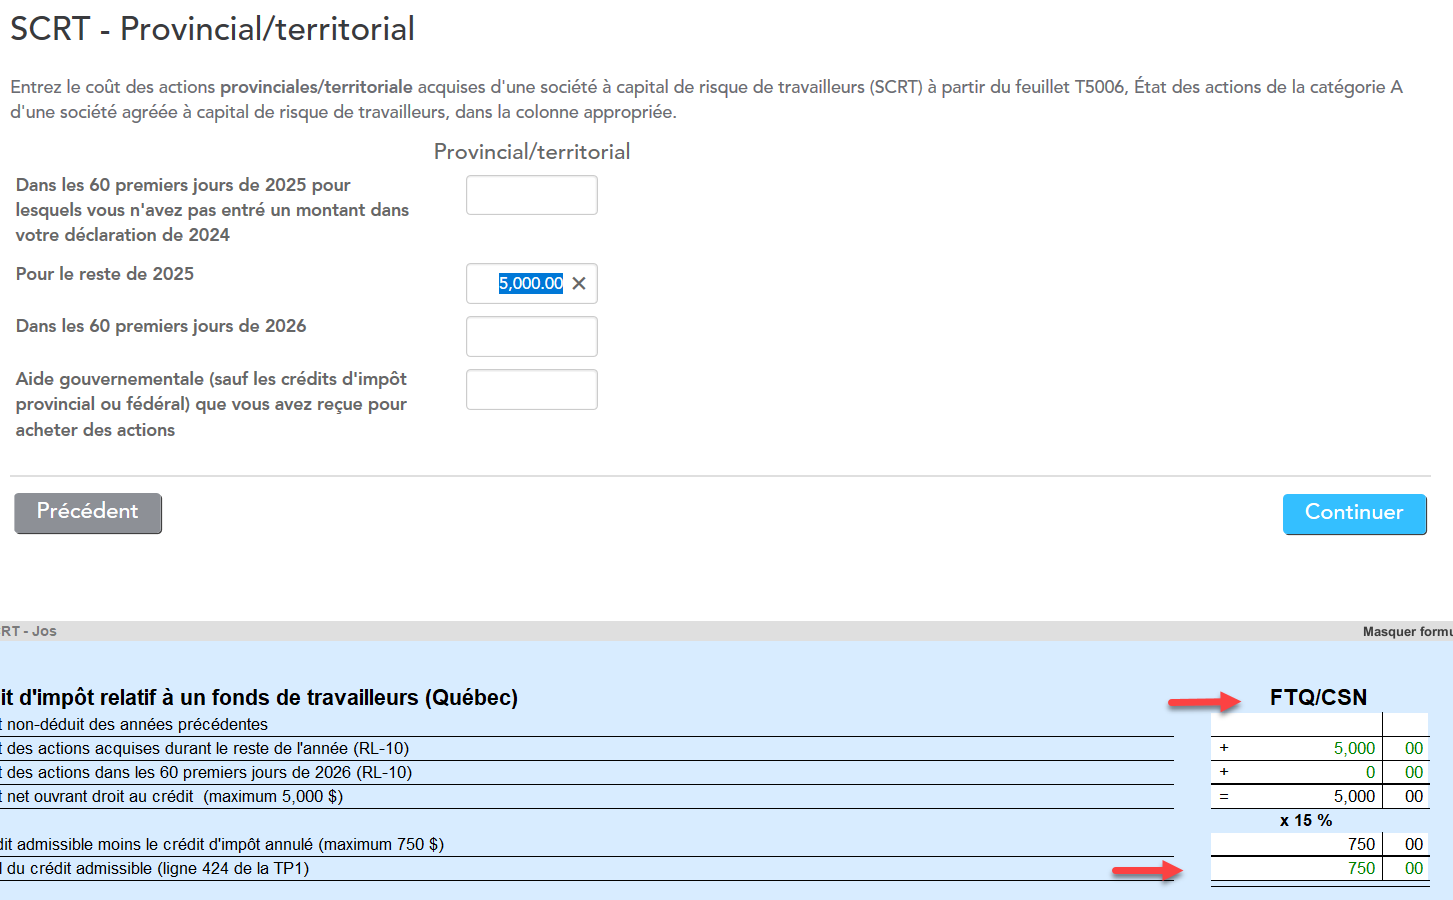Select the green 750 value on the line 424 row
The height and width of the screenshot is (900, 1453).
(1361, 868)
